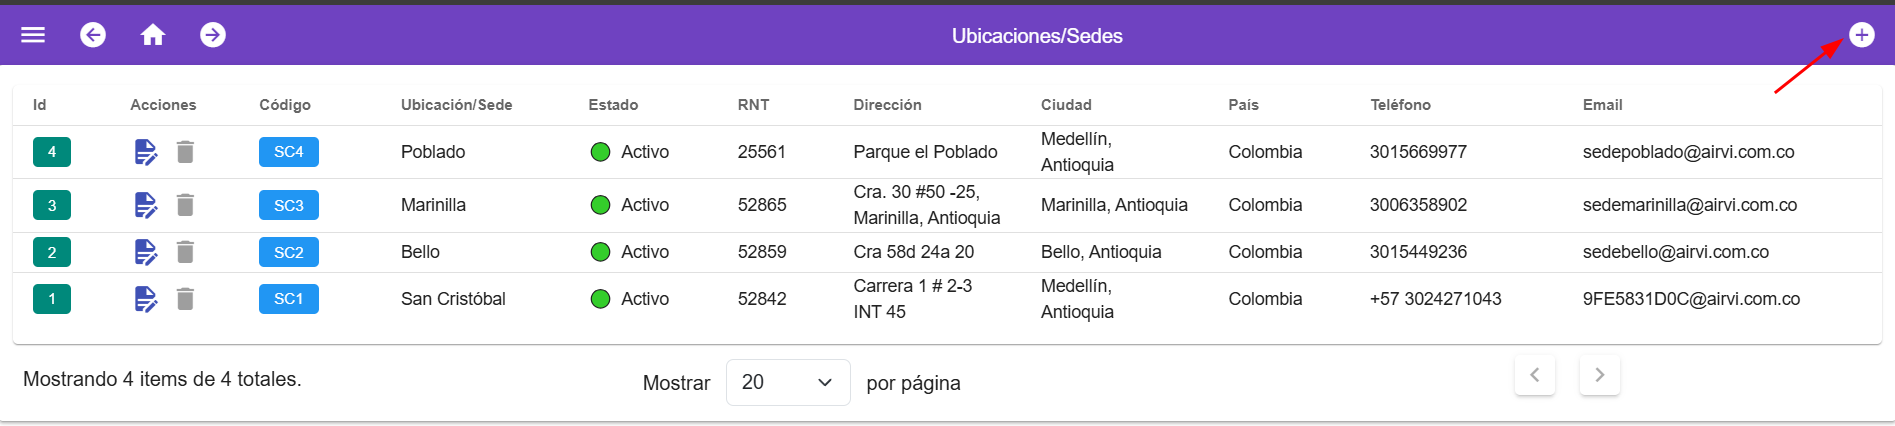
Task: Open the hamburger navigation menu
Action: pos(33,35)
